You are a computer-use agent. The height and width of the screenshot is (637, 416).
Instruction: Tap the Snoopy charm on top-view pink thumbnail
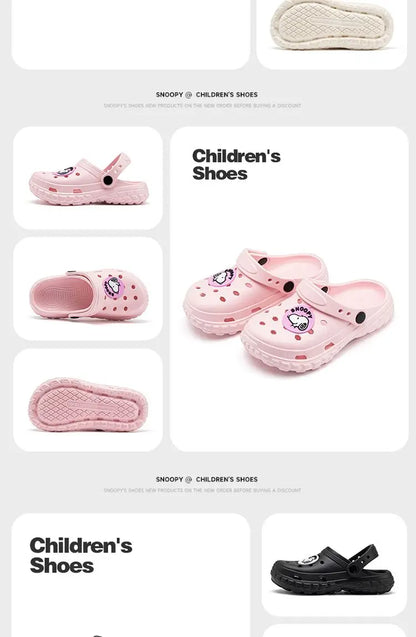(114, 286)
